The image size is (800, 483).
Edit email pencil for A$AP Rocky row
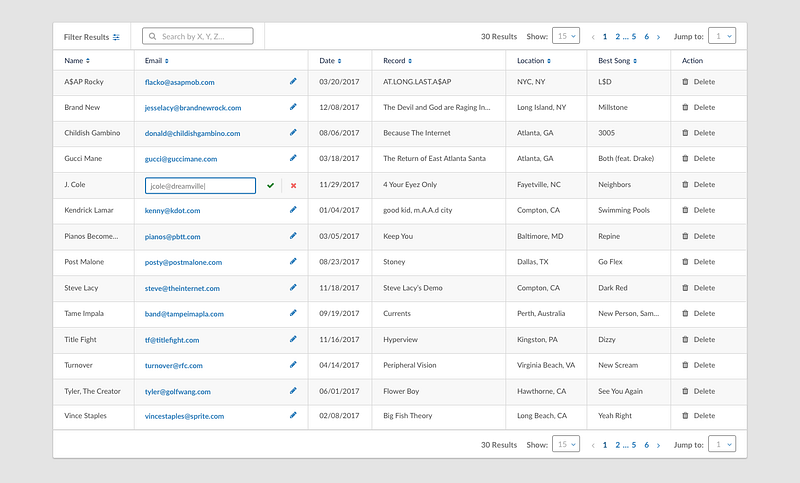[293, 81]
